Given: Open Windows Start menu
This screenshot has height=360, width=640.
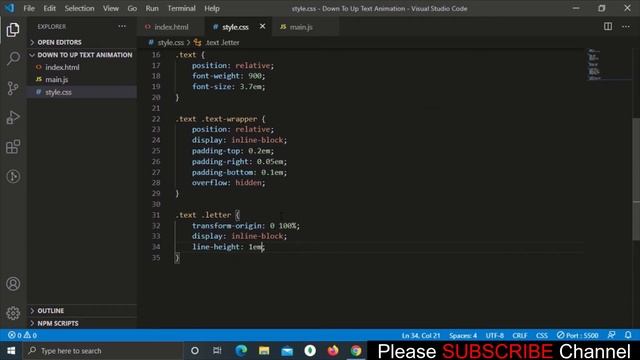Looking at the screenshot, I should (x=11, y=351).
